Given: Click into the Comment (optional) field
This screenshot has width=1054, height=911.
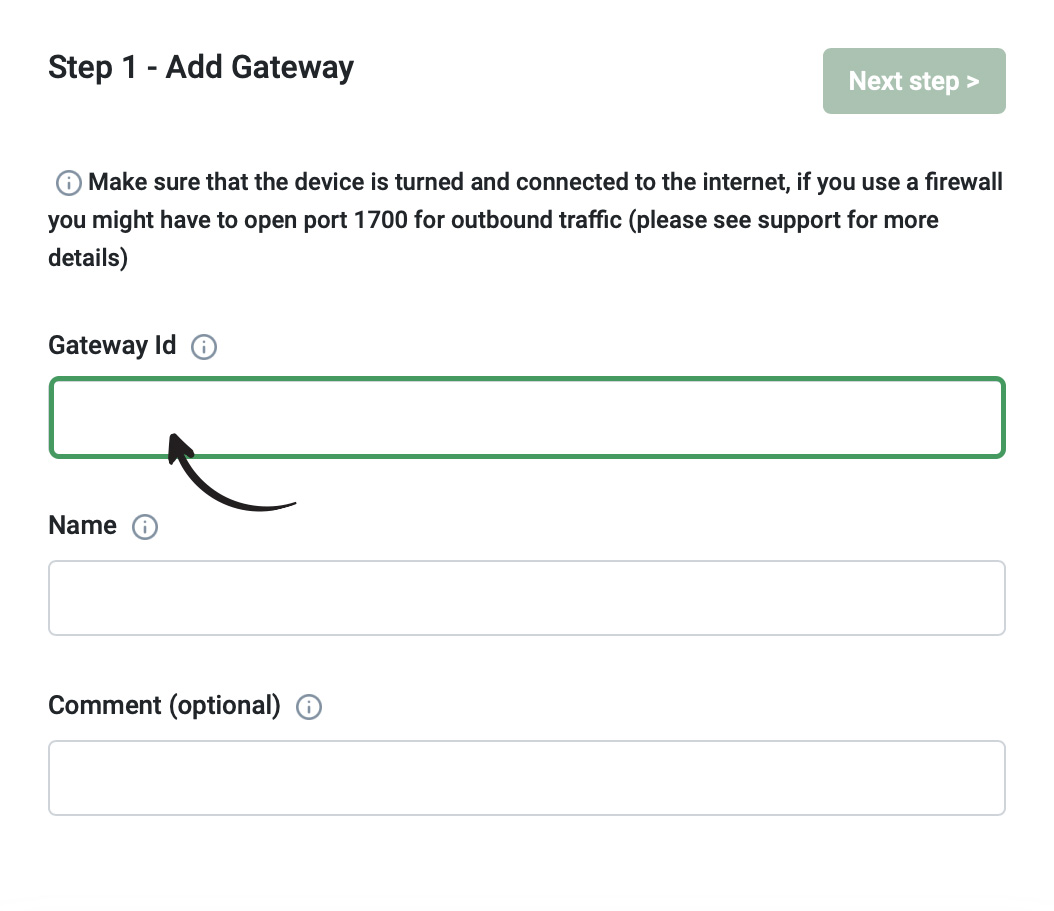Looking at the screenshot, I should 527,778.
